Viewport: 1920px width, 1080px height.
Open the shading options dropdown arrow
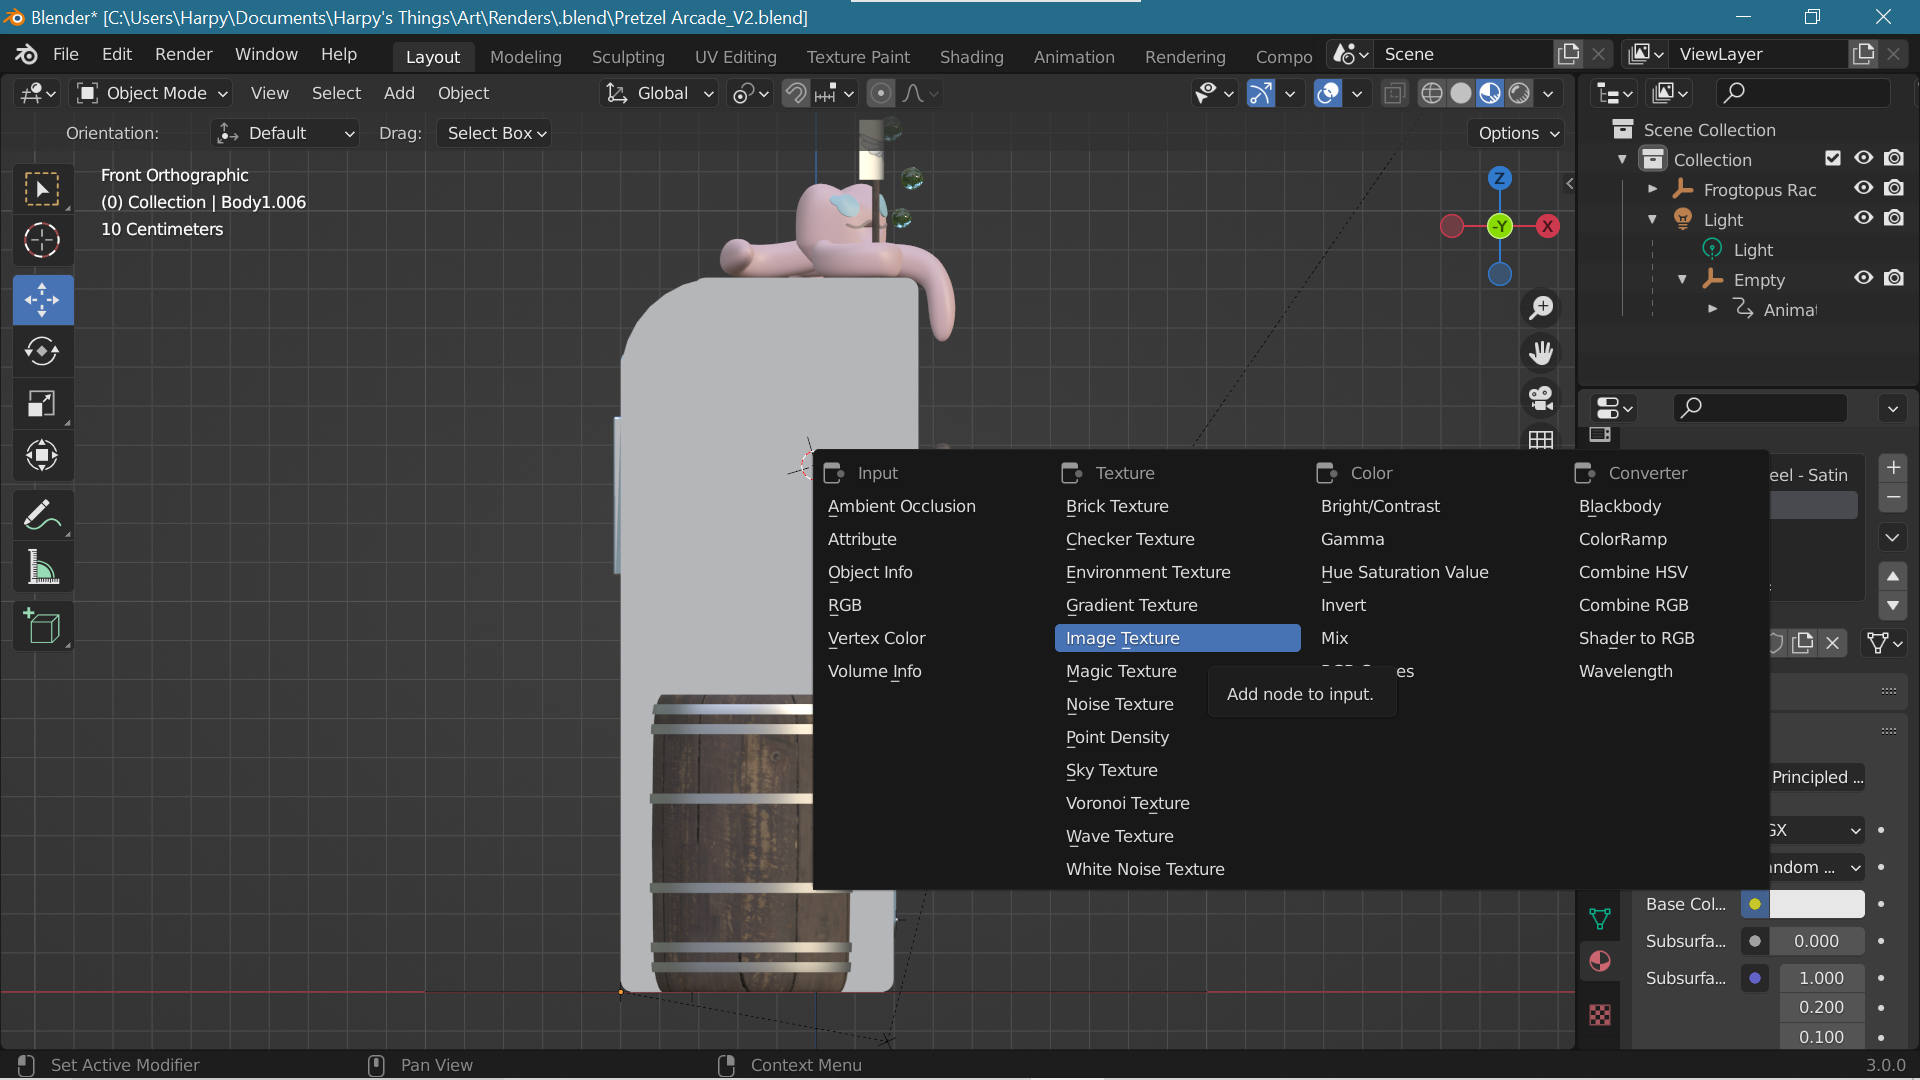[1548, 93]
